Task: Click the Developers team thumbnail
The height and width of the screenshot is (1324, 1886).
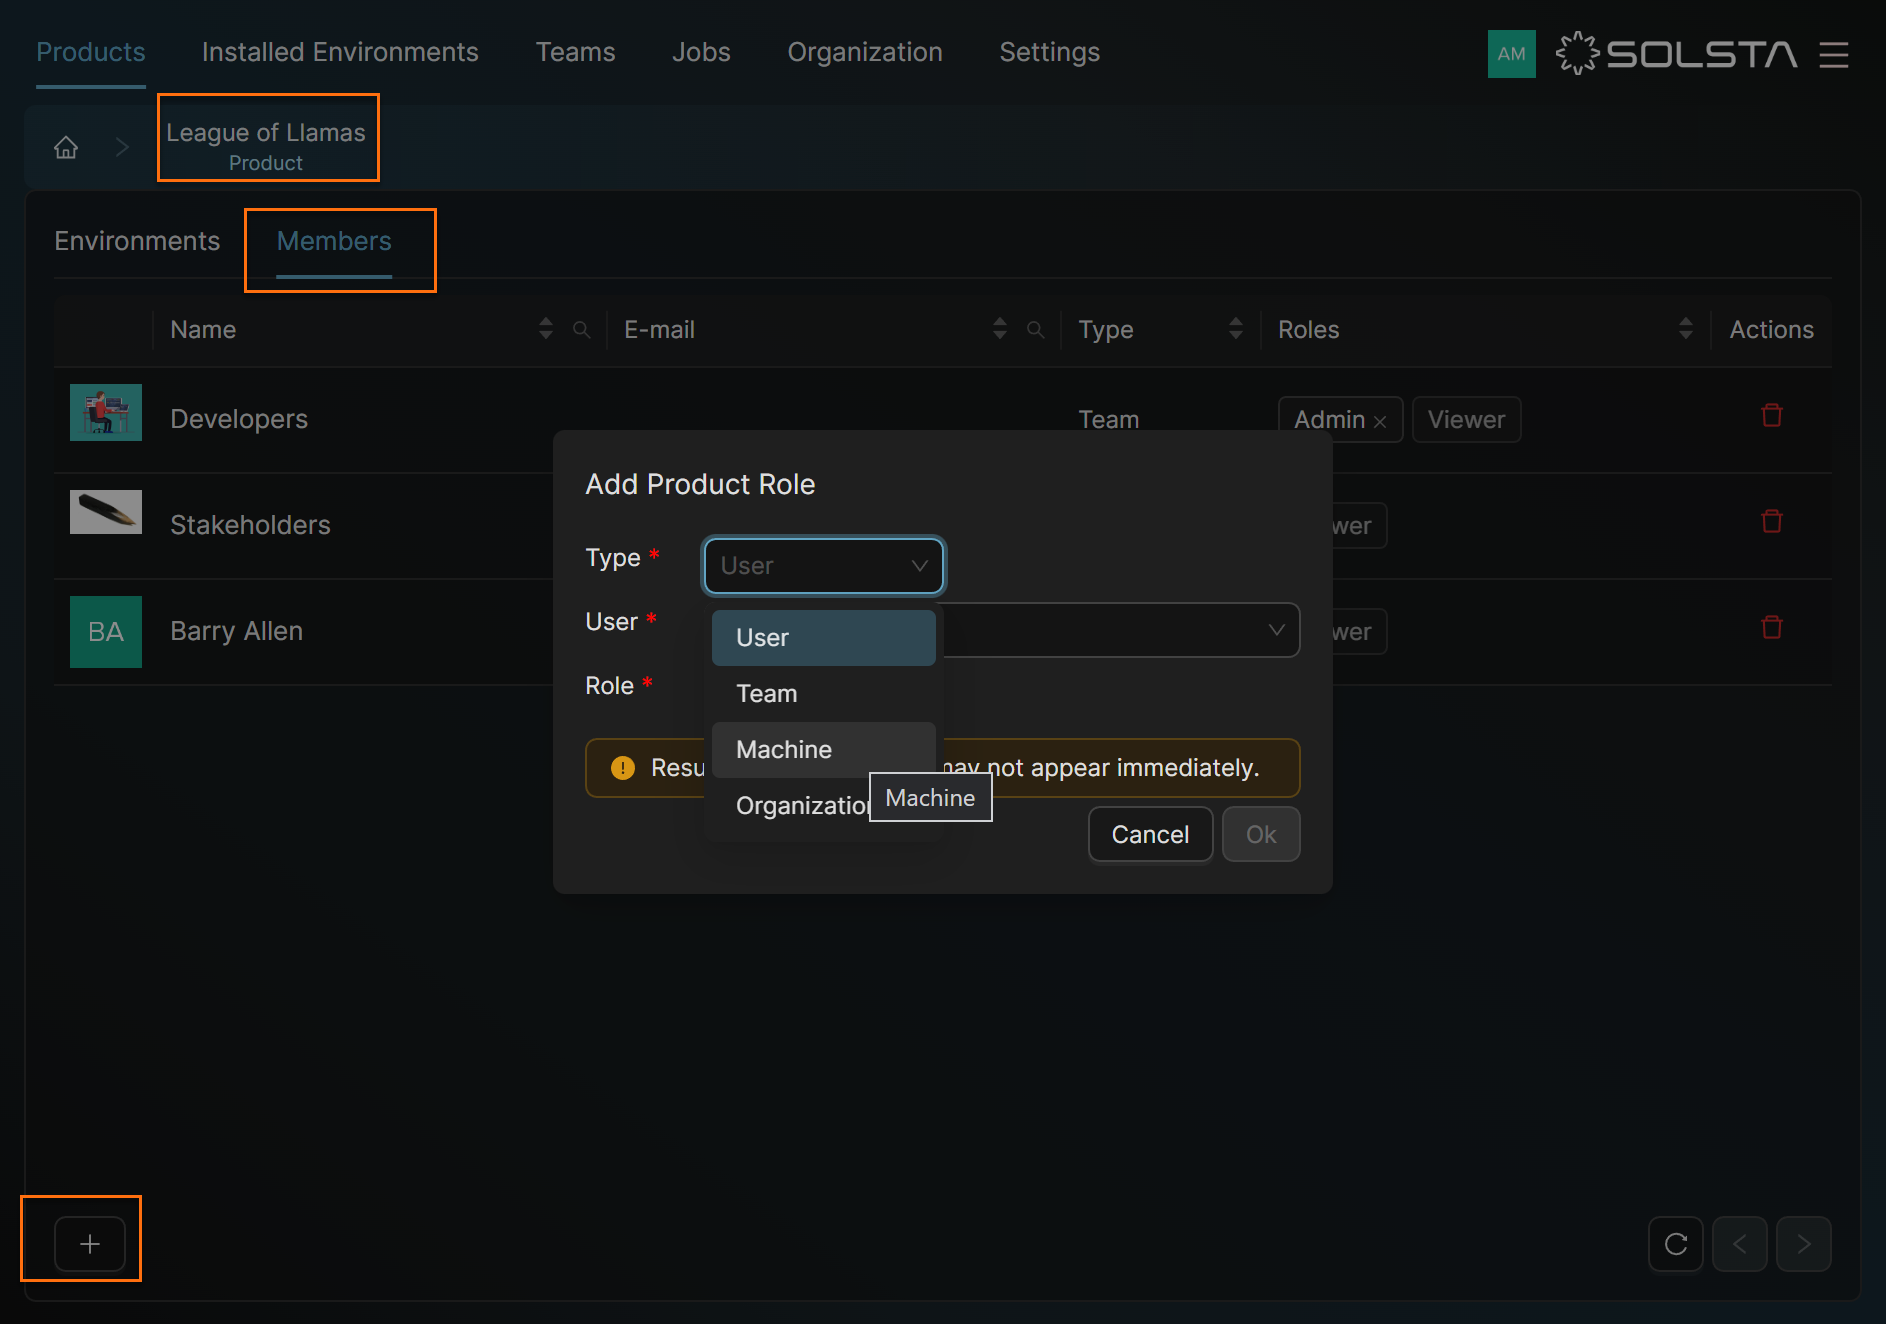Action: click(x=106, y=412)
